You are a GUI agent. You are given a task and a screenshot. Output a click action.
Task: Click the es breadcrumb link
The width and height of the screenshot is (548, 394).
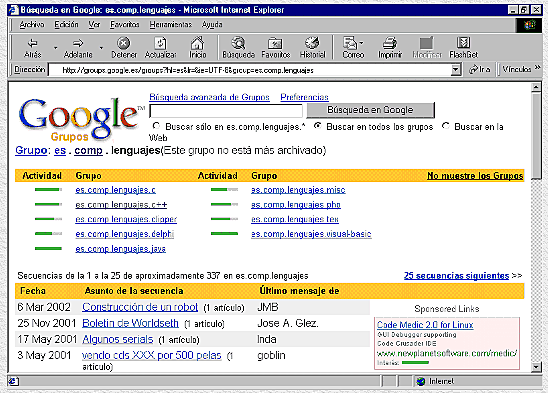[x=60, y=150]
